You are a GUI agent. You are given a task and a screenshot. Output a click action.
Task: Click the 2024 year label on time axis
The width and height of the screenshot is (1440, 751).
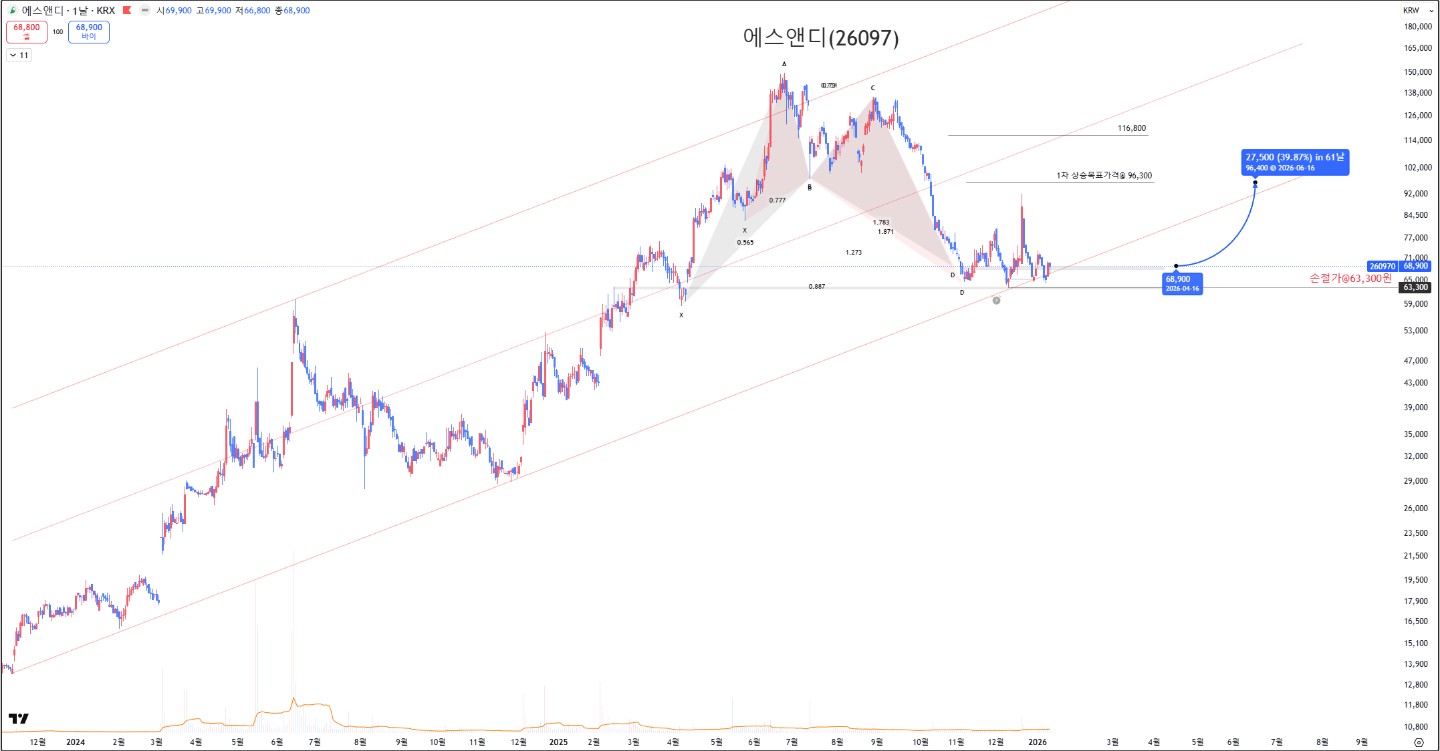click(x=74, y=742)
